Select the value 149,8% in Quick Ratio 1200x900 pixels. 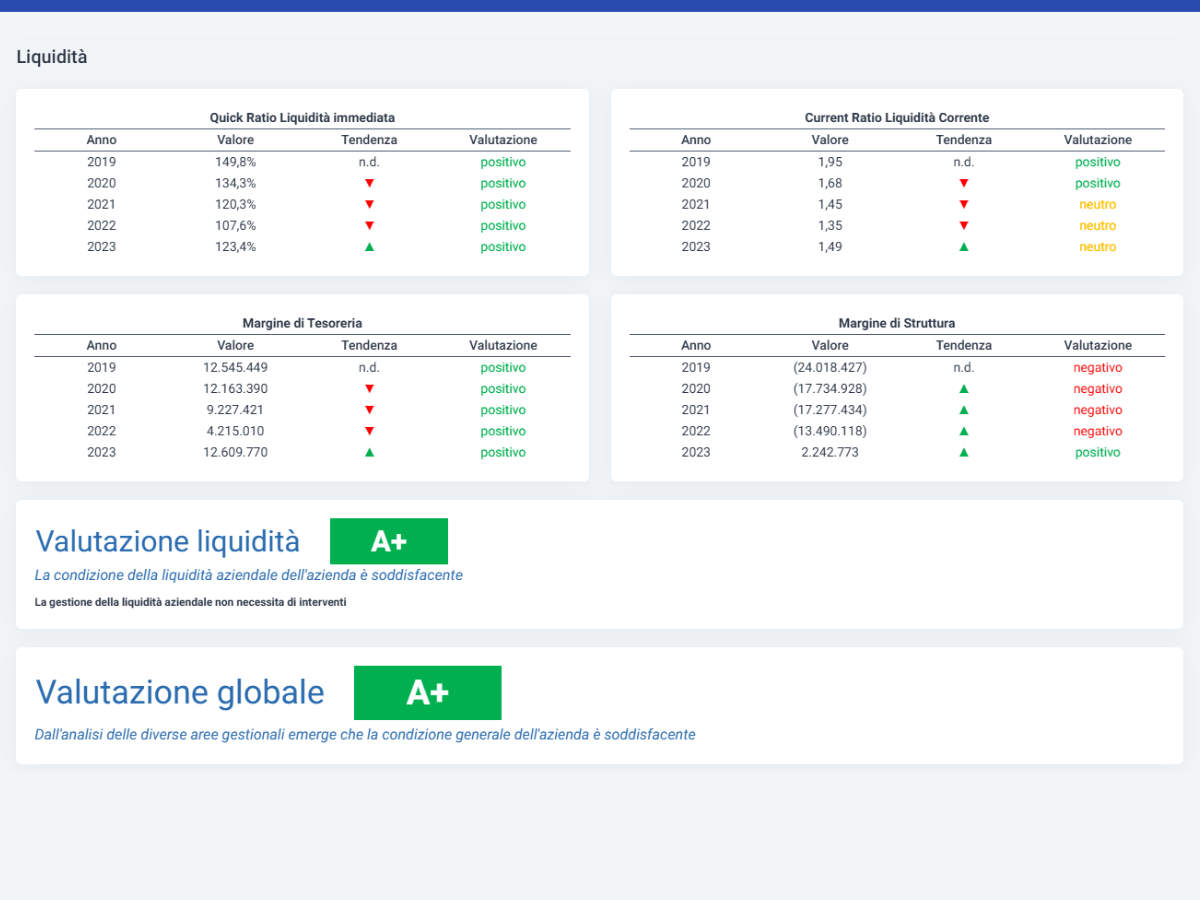[235, 162]
